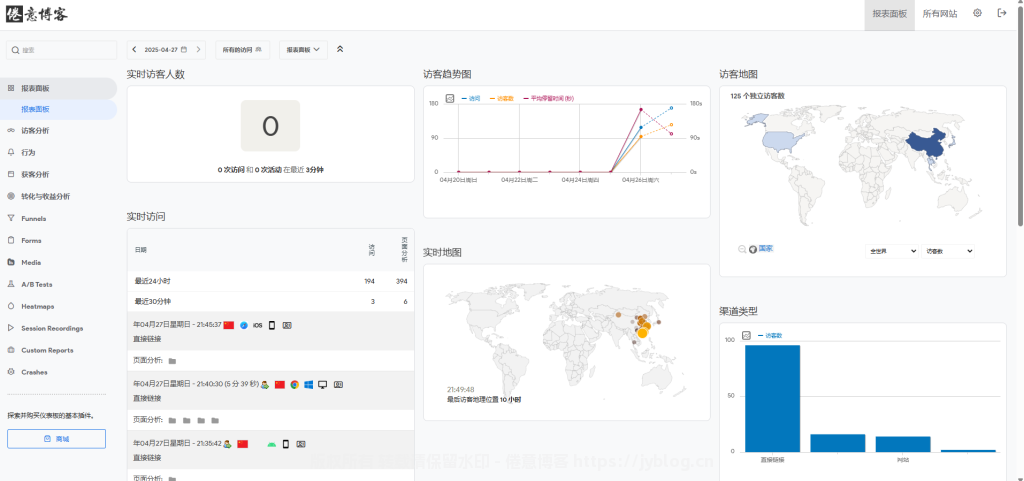Click the metrics picker icon in 访客趋势图
Screen dimensions: 1024x481
450,98
